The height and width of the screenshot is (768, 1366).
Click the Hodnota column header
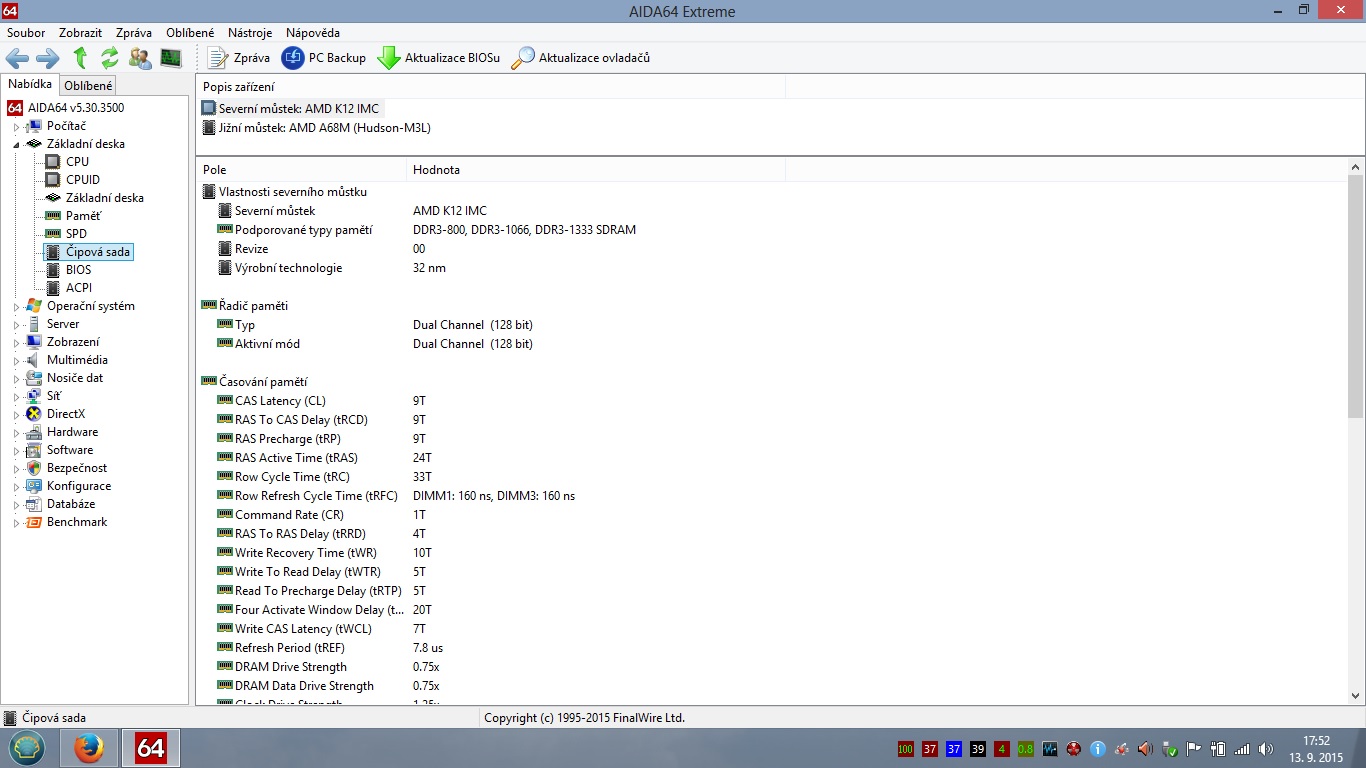596,170
